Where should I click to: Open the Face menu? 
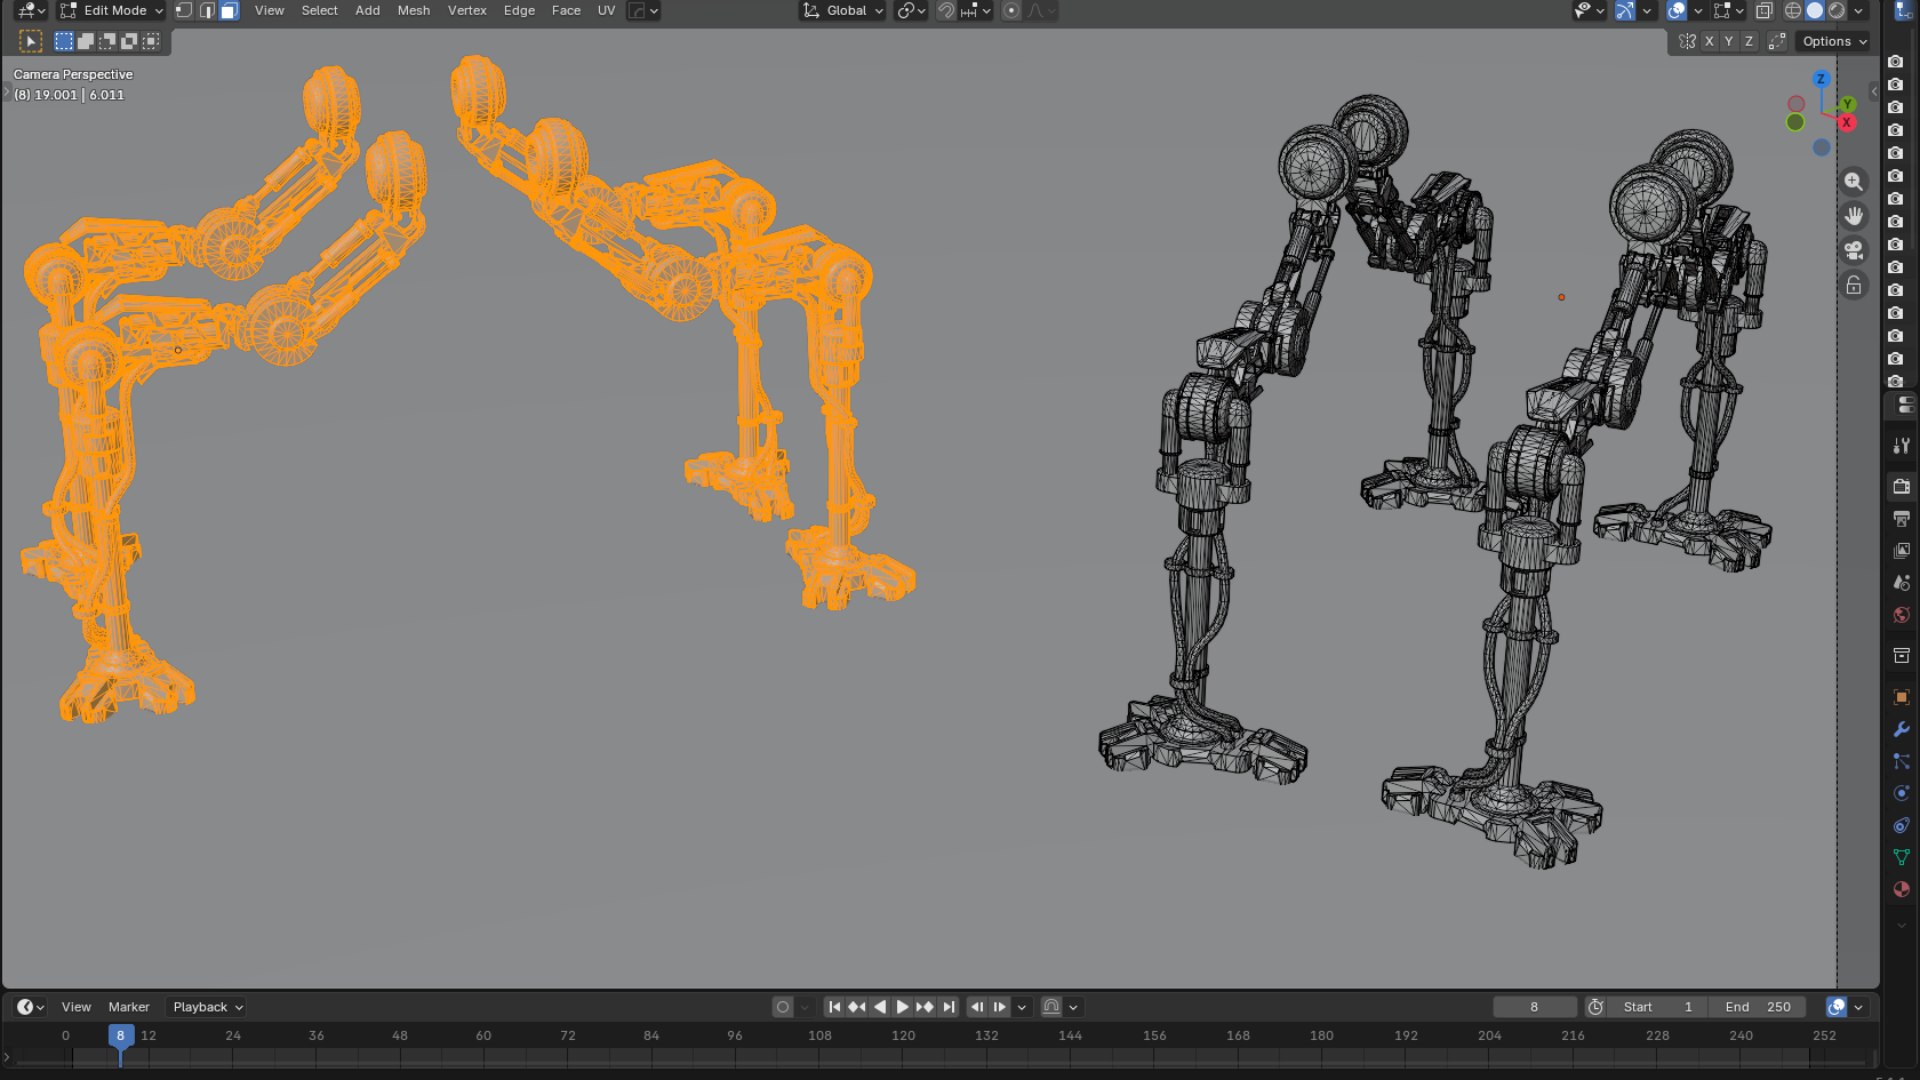click(x=566, y=11)
